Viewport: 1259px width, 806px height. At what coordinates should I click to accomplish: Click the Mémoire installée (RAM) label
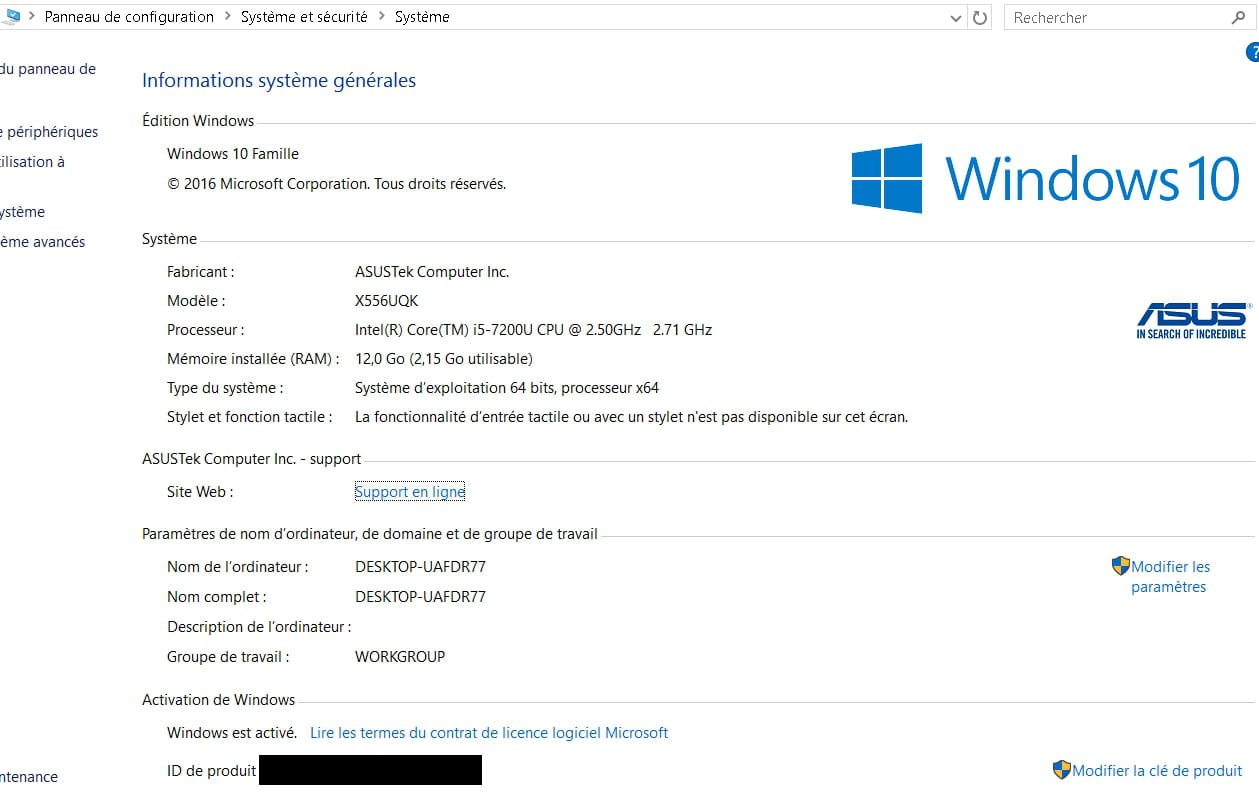click(253, 359)
